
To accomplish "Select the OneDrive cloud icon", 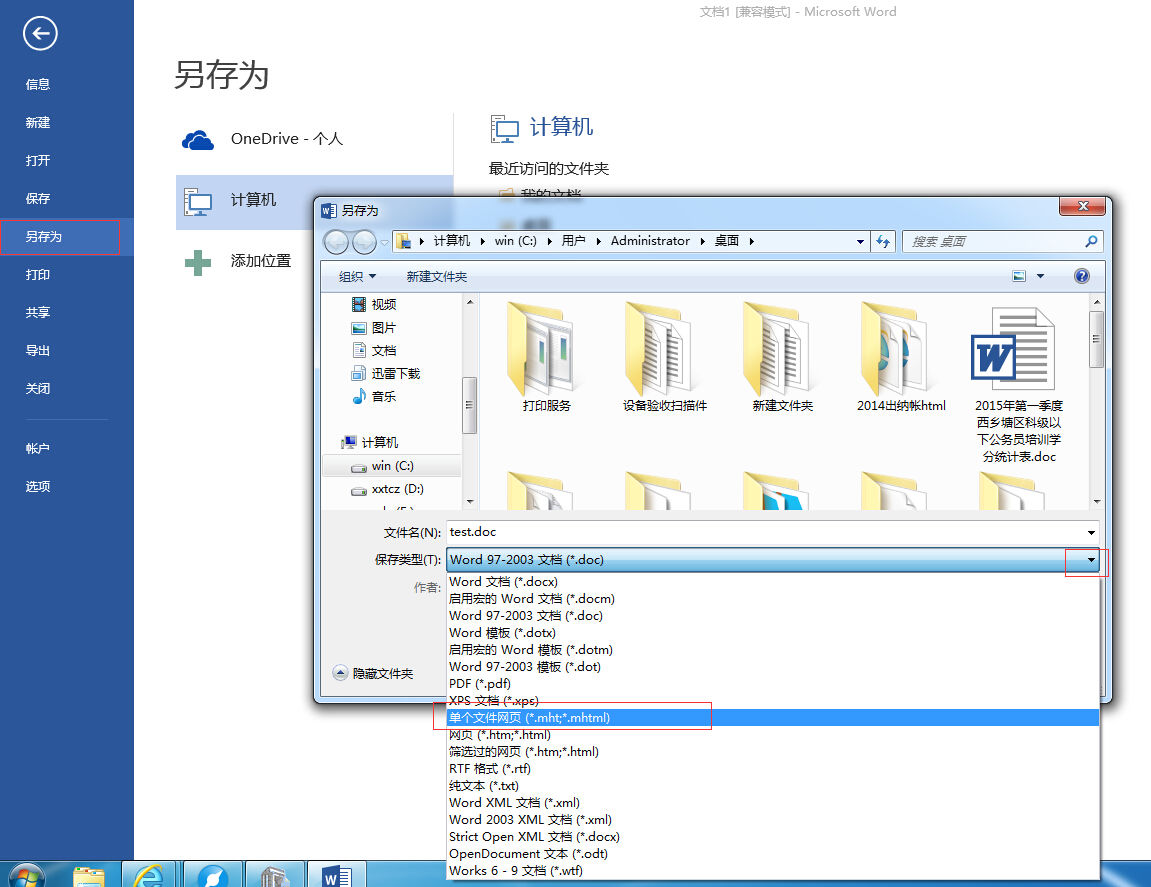I will [197, 140].
